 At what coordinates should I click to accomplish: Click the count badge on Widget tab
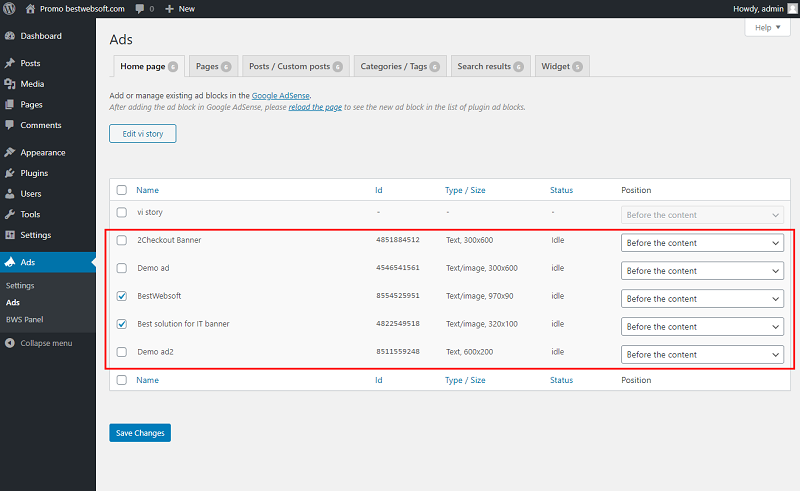[x=578, y=67]
